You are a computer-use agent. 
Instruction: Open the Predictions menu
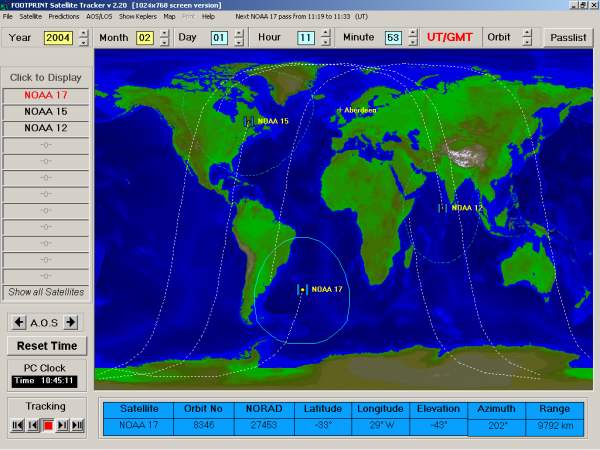(x=64, y=16)
